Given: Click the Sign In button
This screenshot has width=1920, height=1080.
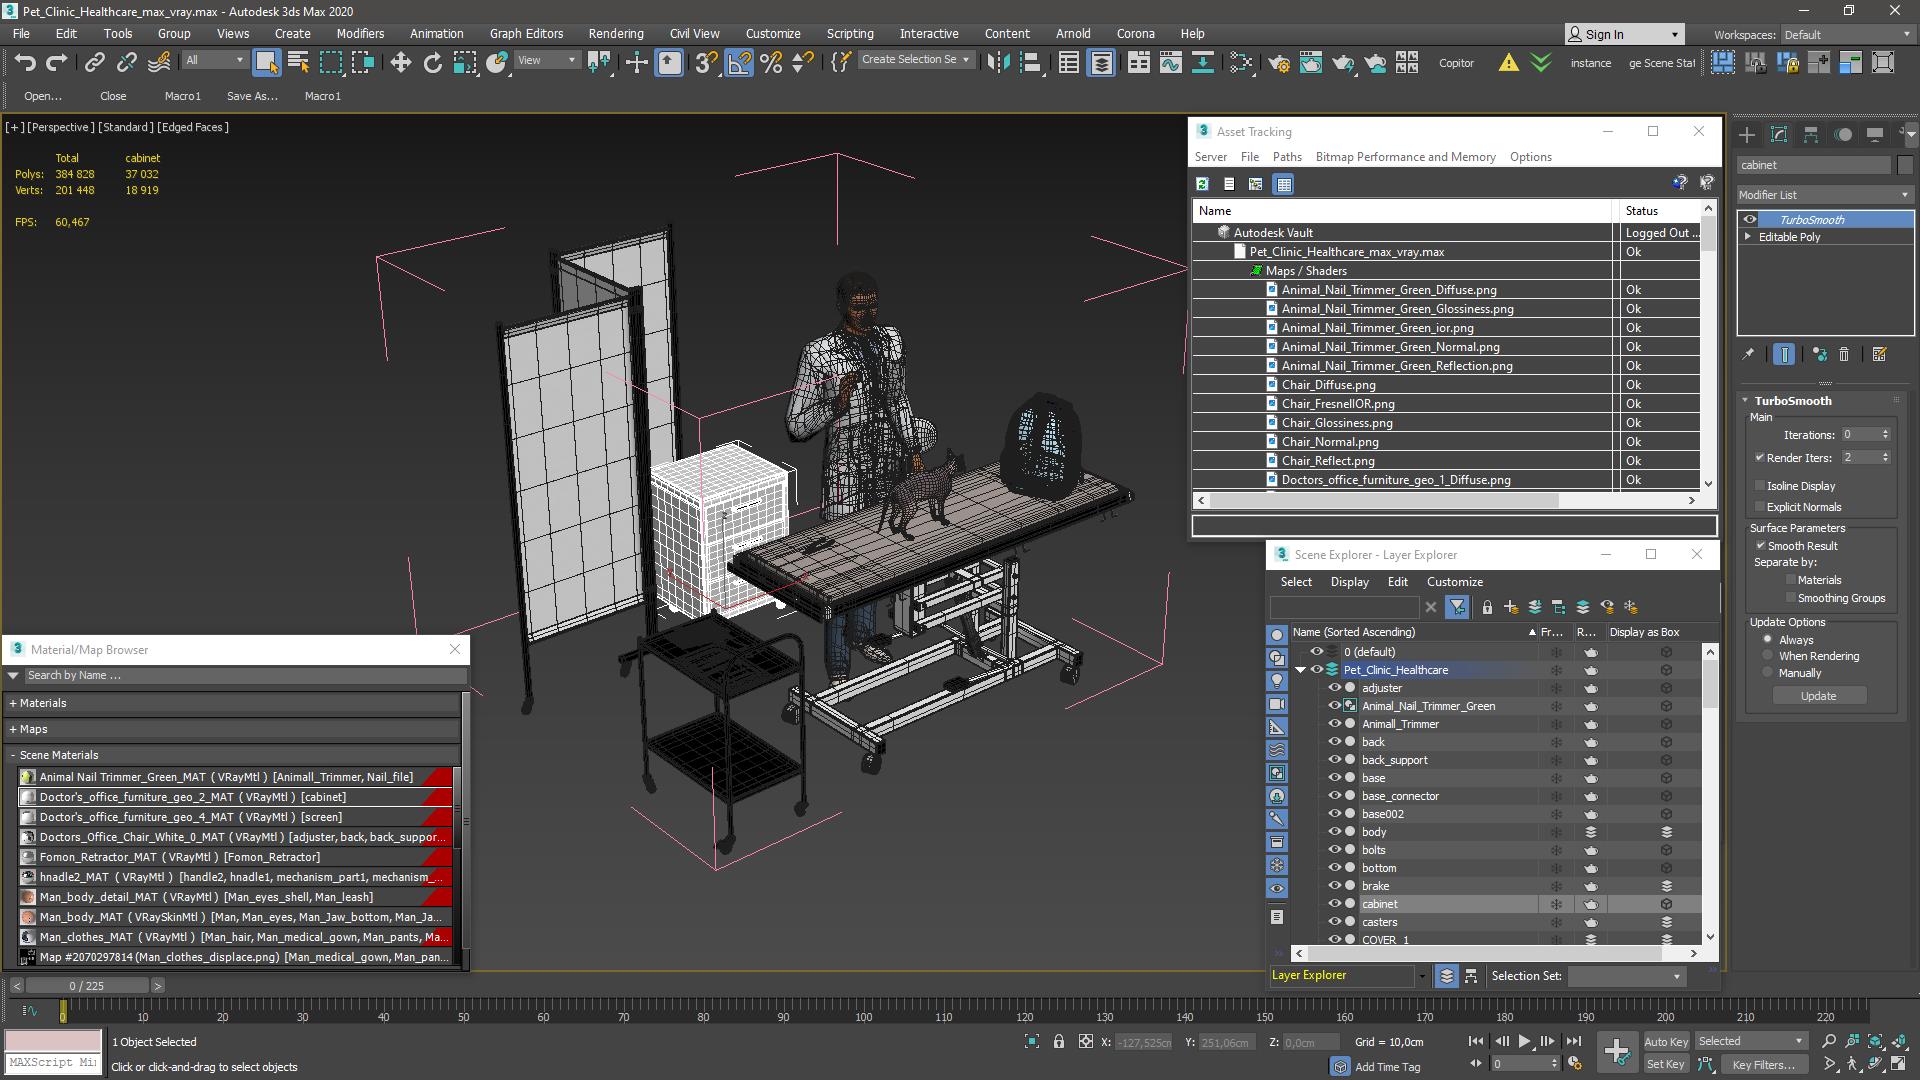Looking at the screenshot, I should (x=1623, y=34).
